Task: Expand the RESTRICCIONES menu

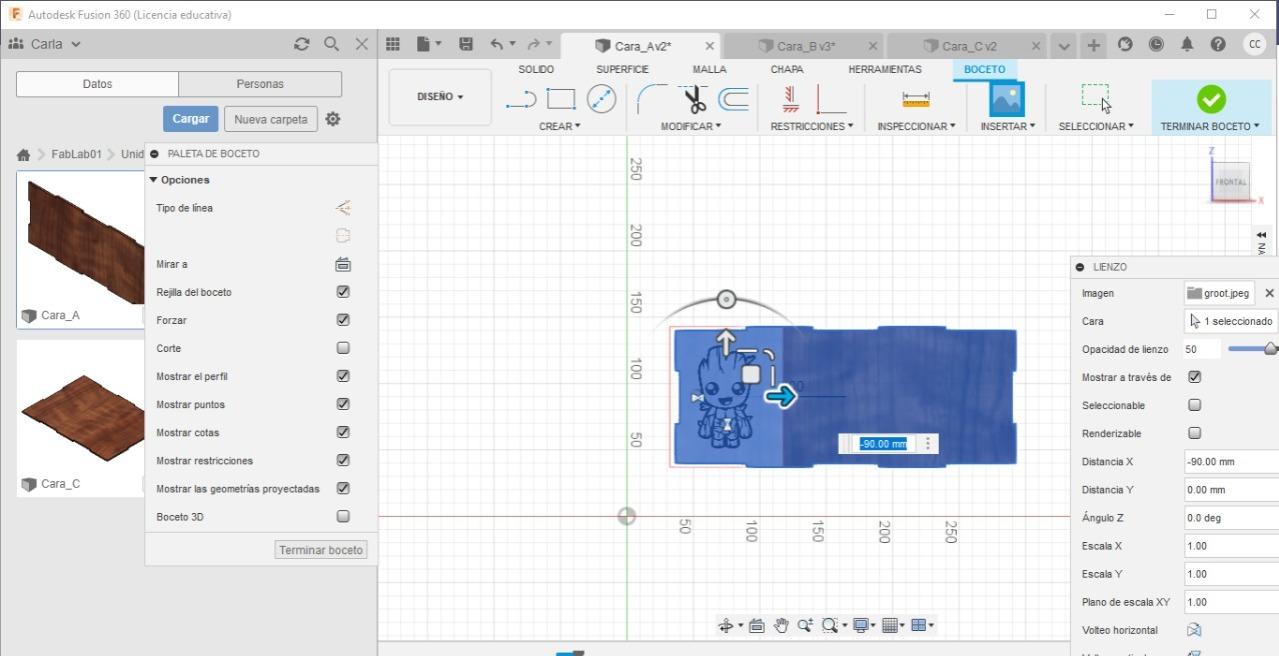Action: pyautogui.click(x=812, y=126)
